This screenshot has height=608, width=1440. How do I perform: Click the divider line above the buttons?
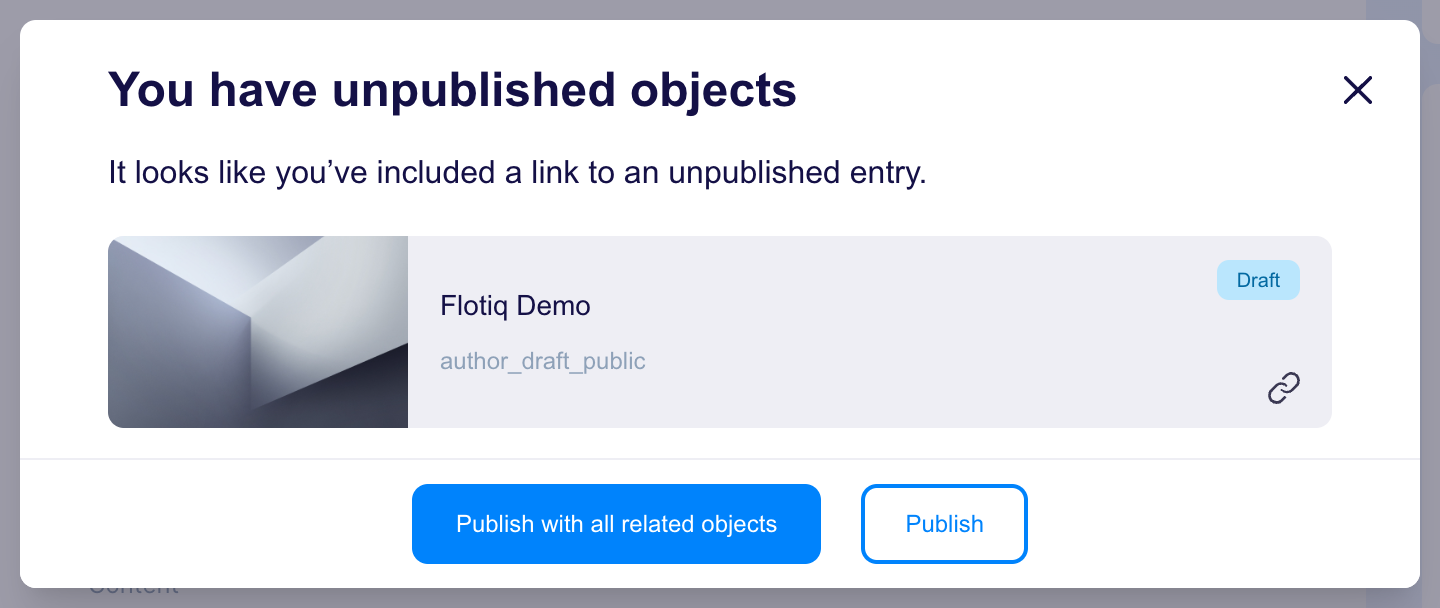(720, 459)
